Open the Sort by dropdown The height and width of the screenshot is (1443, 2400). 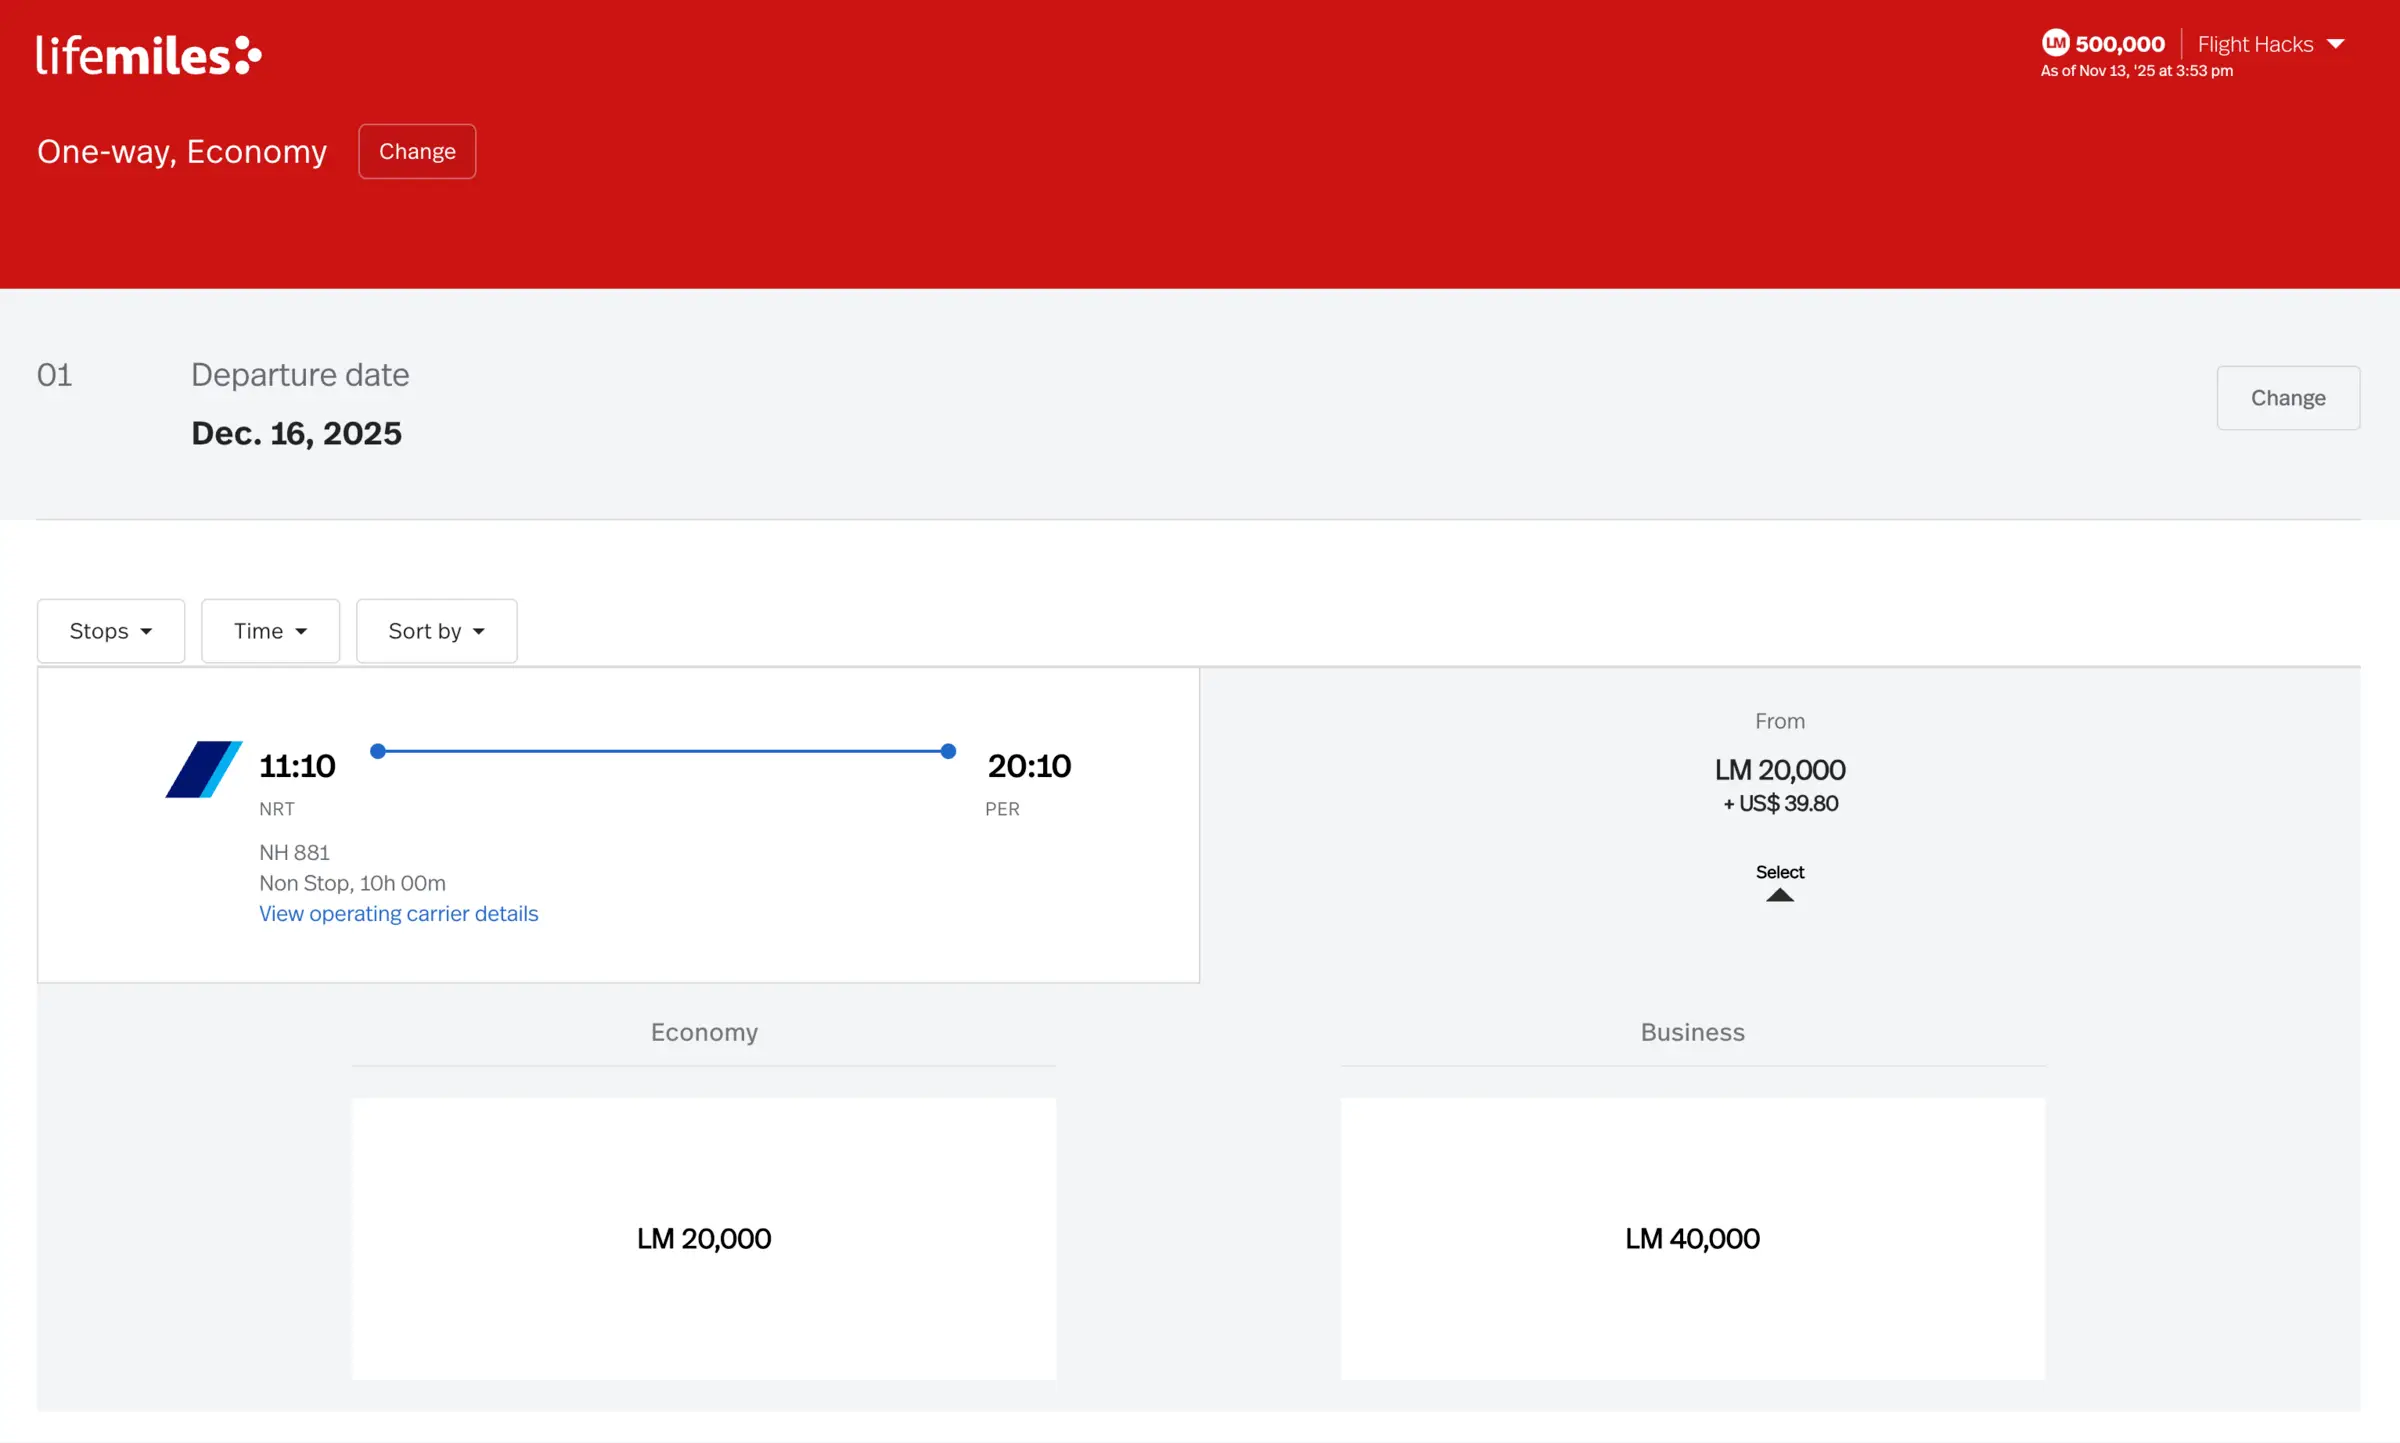(436, 631)
